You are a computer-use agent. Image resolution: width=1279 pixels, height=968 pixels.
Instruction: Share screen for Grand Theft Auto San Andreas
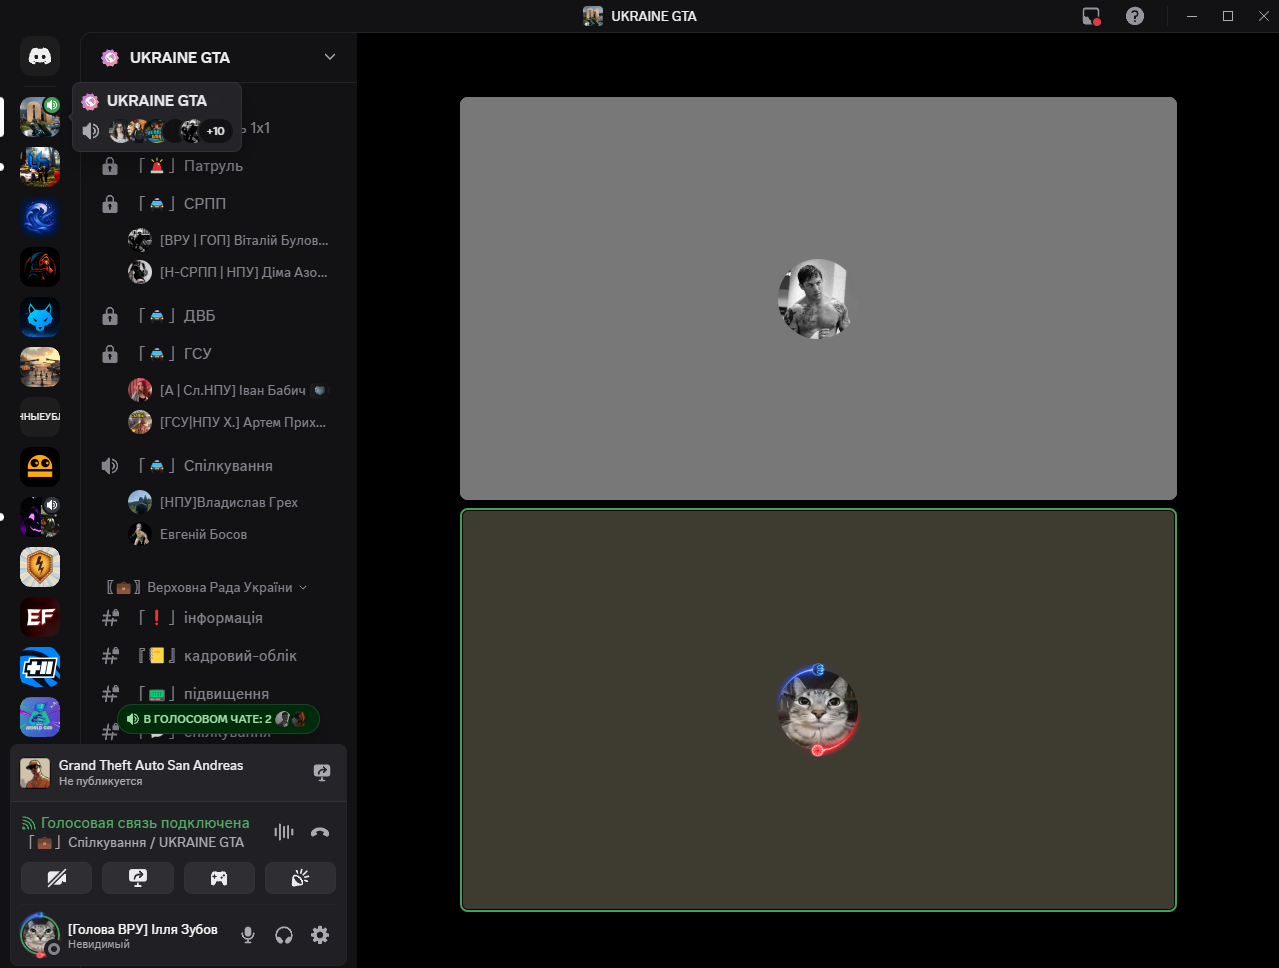pos(322,772)
